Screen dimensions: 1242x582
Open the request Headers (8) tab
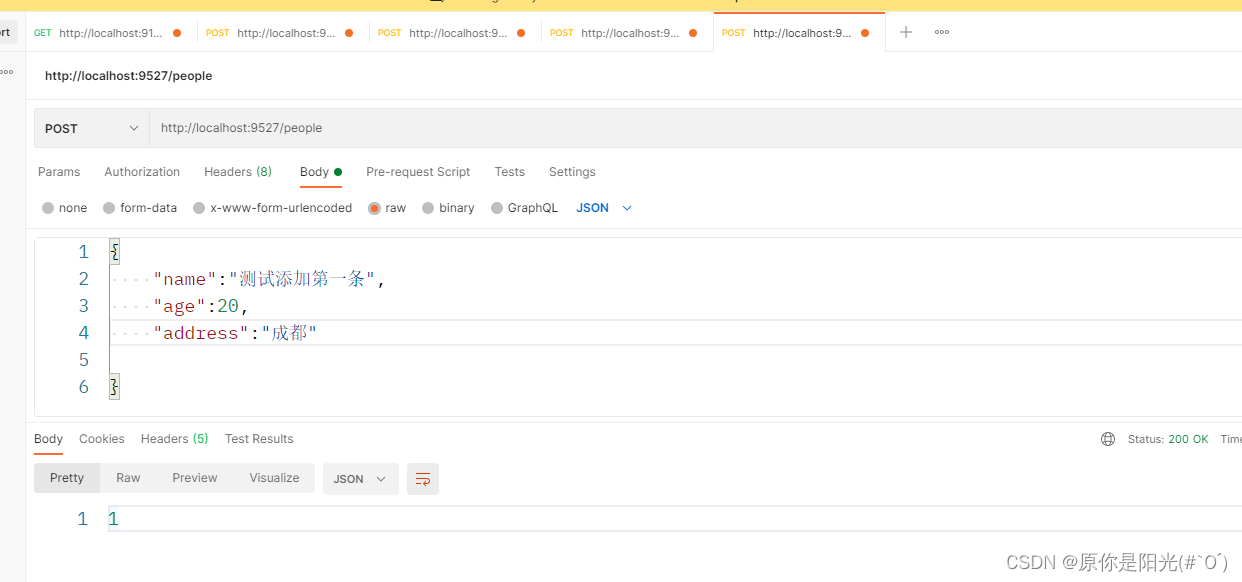click(x=238, y=172)
